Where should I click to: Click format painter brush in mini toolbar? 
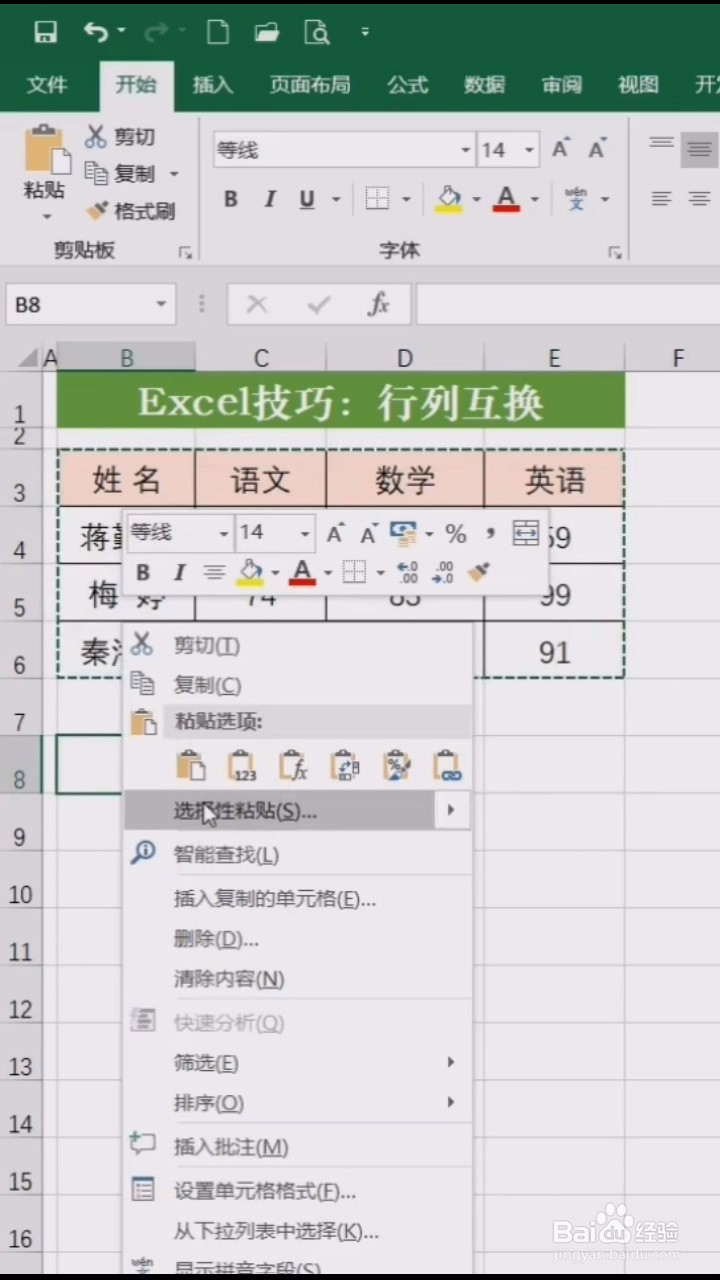(x=478, y=572)
